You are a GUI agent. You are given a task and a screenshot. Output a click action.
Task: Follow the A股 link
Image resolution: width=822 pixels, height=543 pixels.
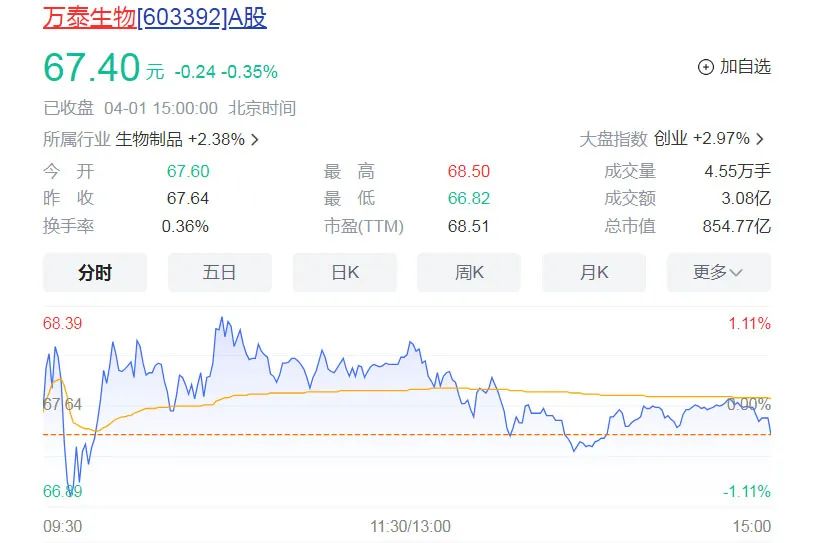point(247,17)
